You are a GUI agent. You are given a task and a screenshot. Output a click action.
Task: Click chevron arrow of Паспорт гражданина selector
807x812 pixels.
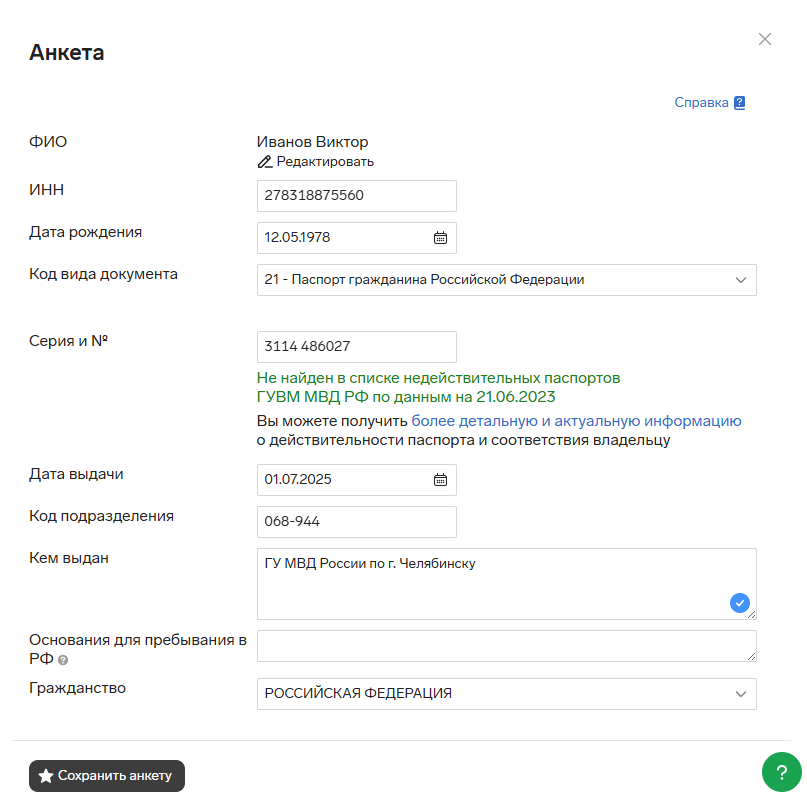point(741,280)
